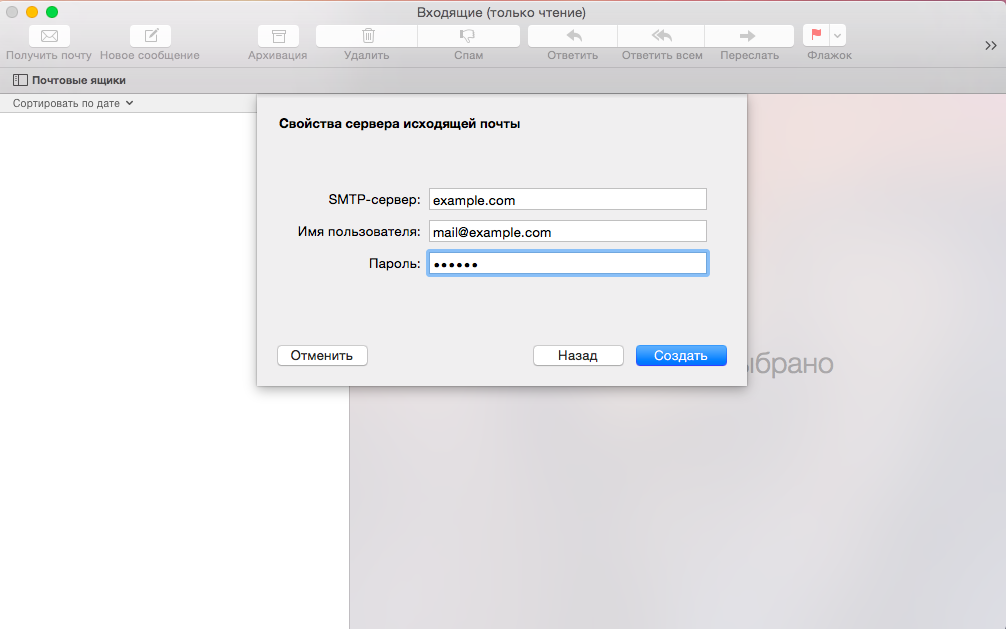Click the Spam thumbs-down icon

click(468, 36)
